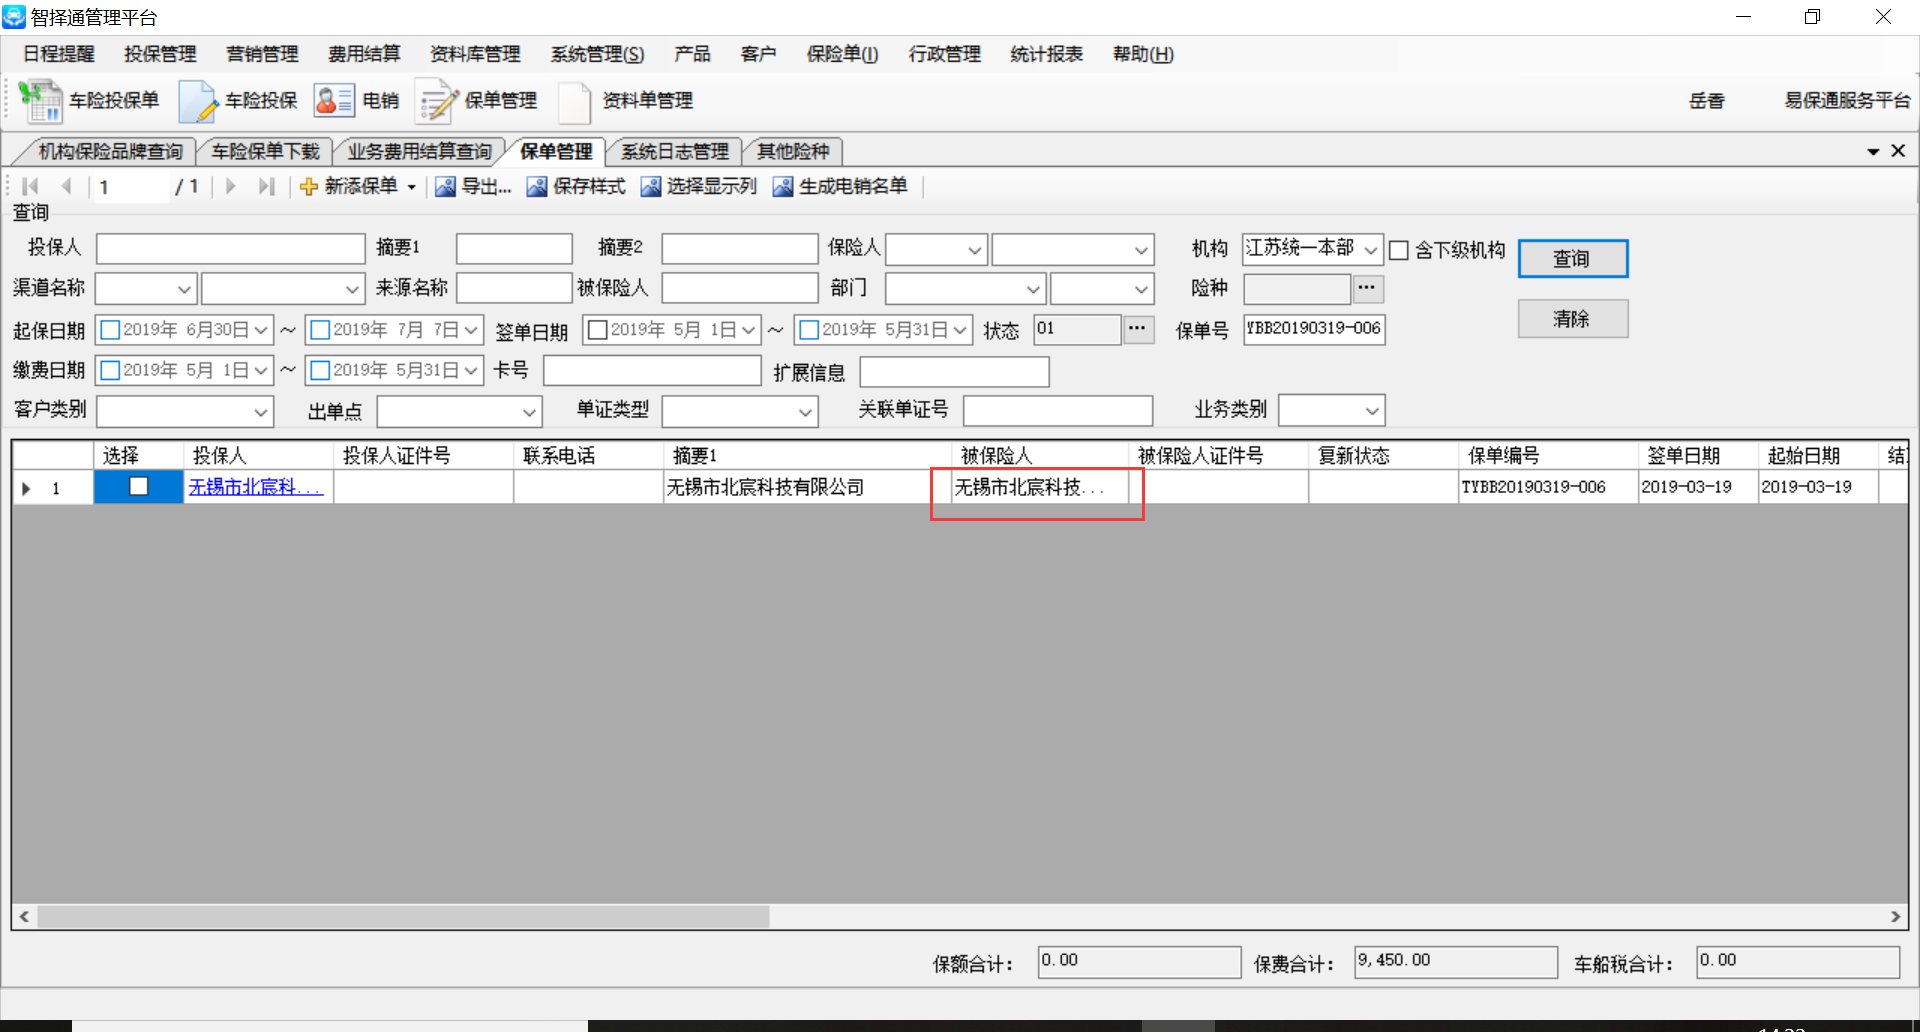The image size is (1920, 1032).
Task: Expand the second 渠道名称 dropdown
Action: 352,290
